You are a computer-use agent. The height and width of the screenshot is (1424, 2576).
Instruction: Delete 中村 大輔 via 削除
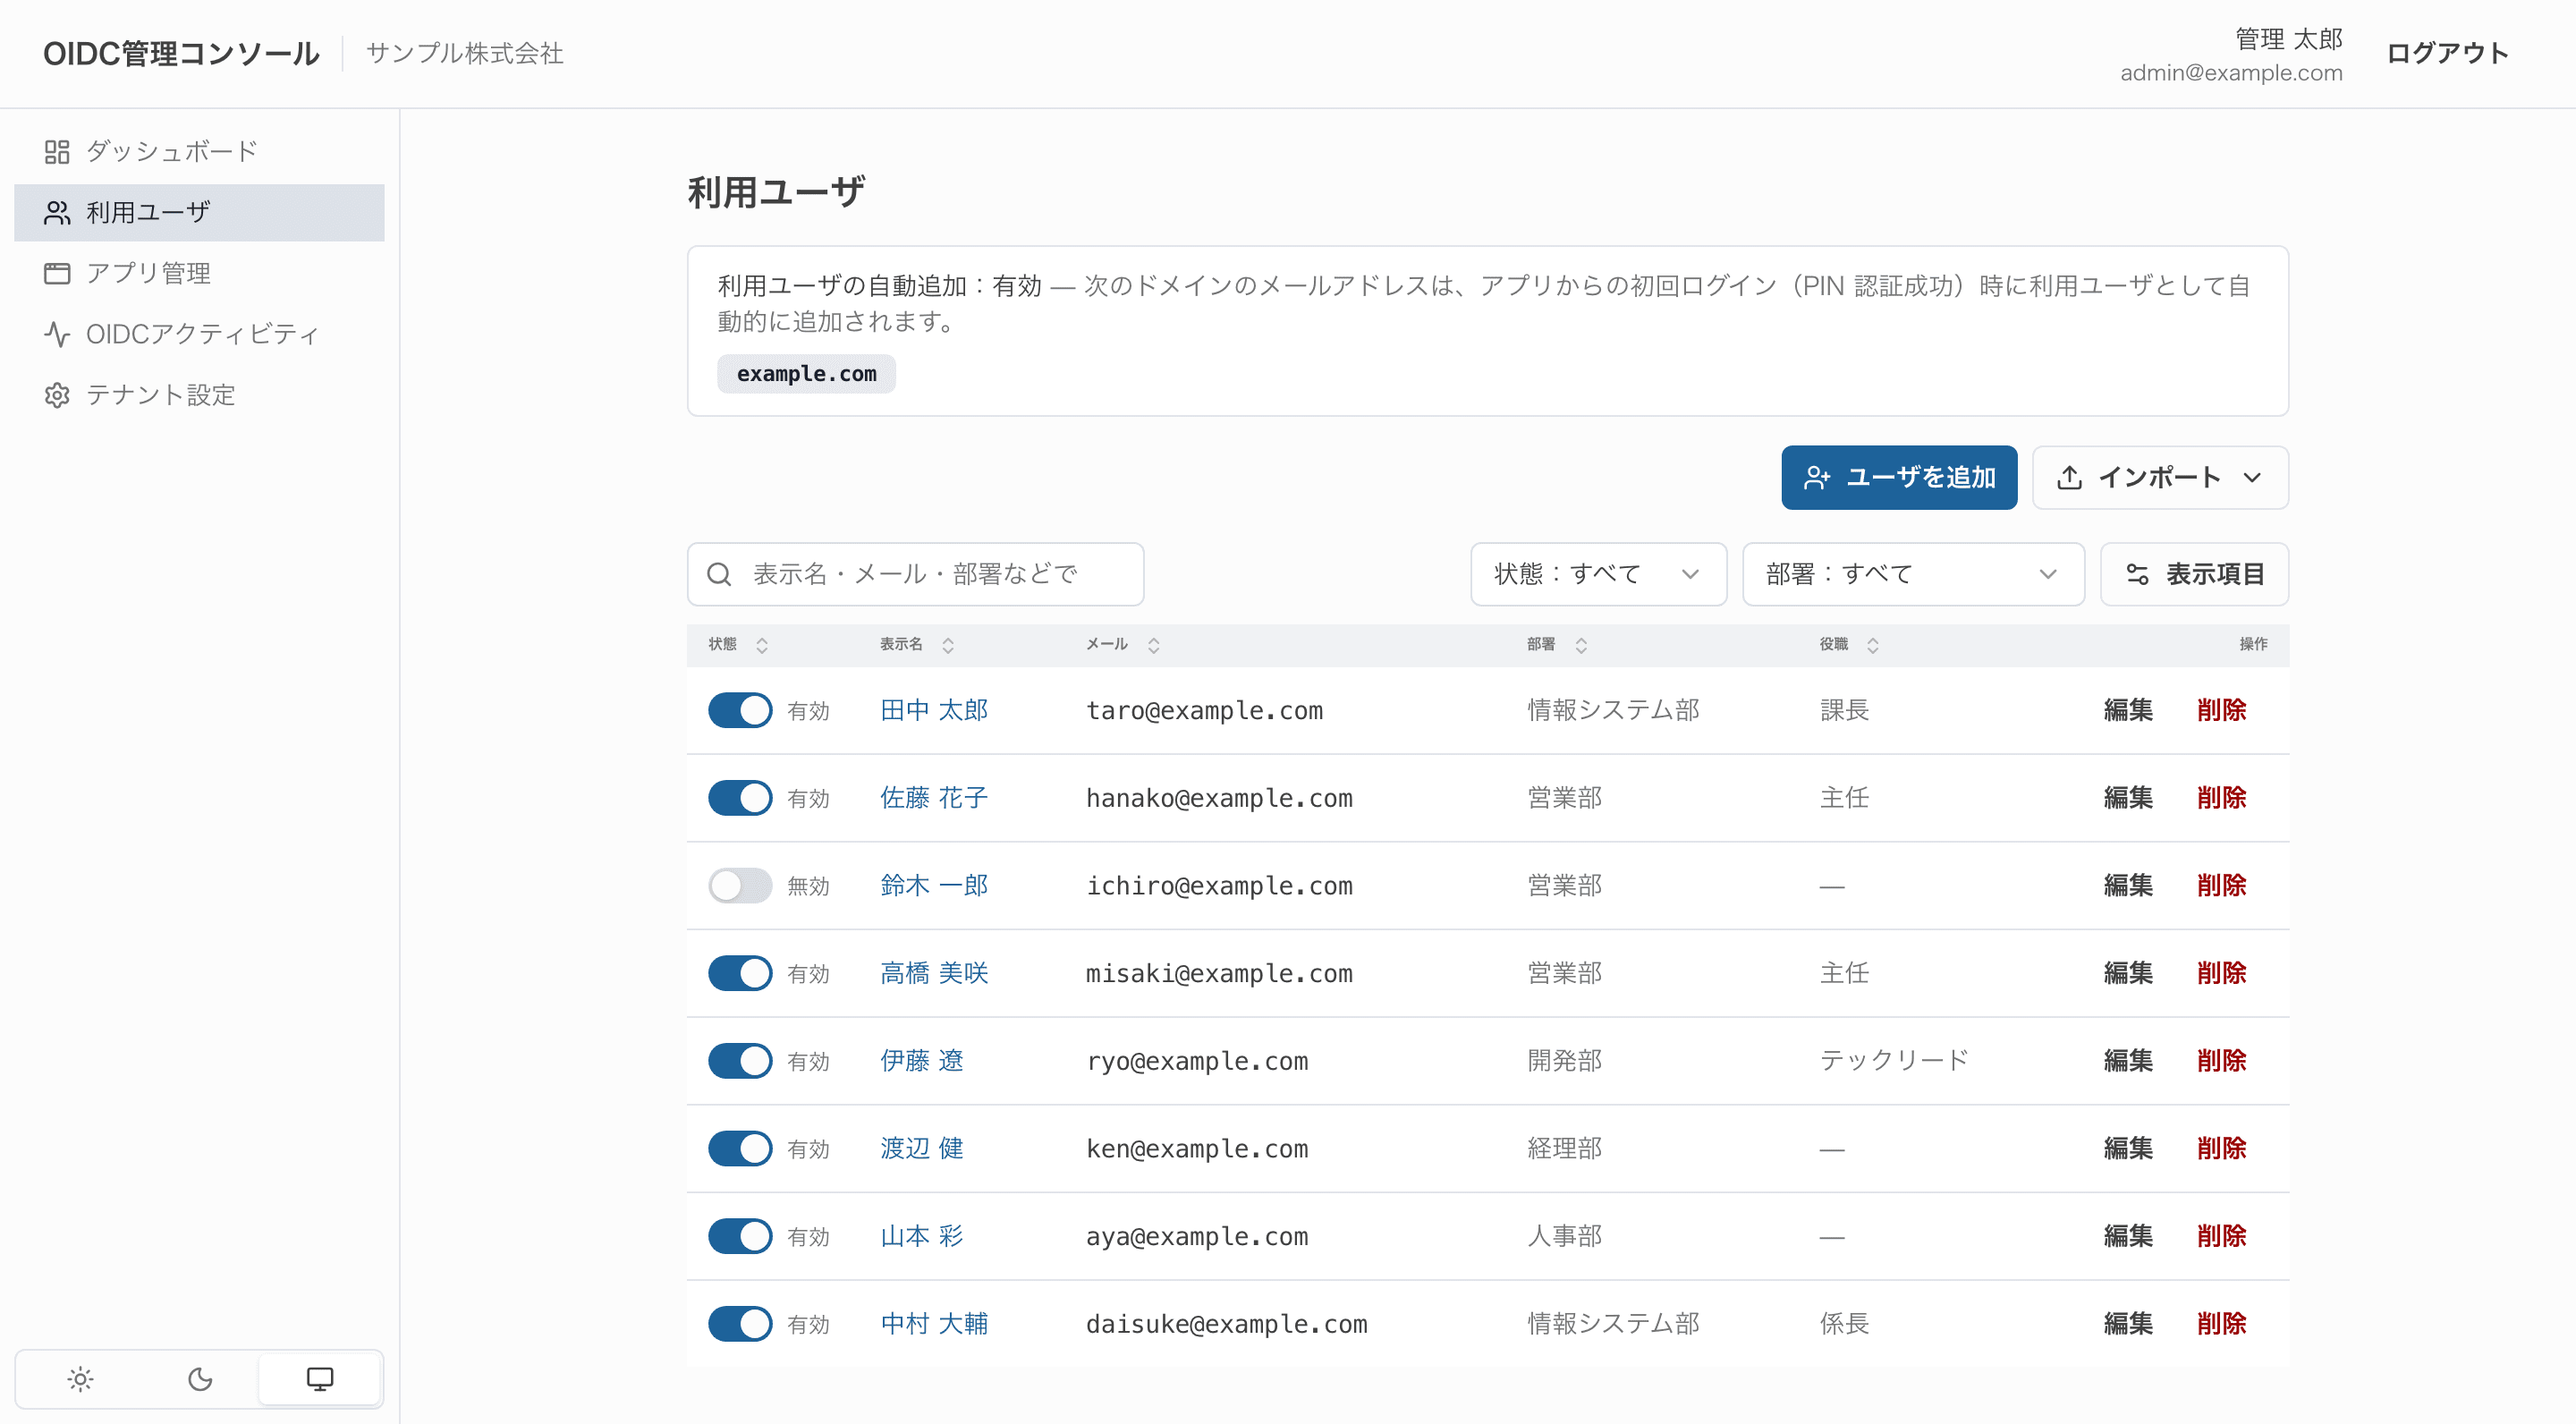[2221, 1324]
